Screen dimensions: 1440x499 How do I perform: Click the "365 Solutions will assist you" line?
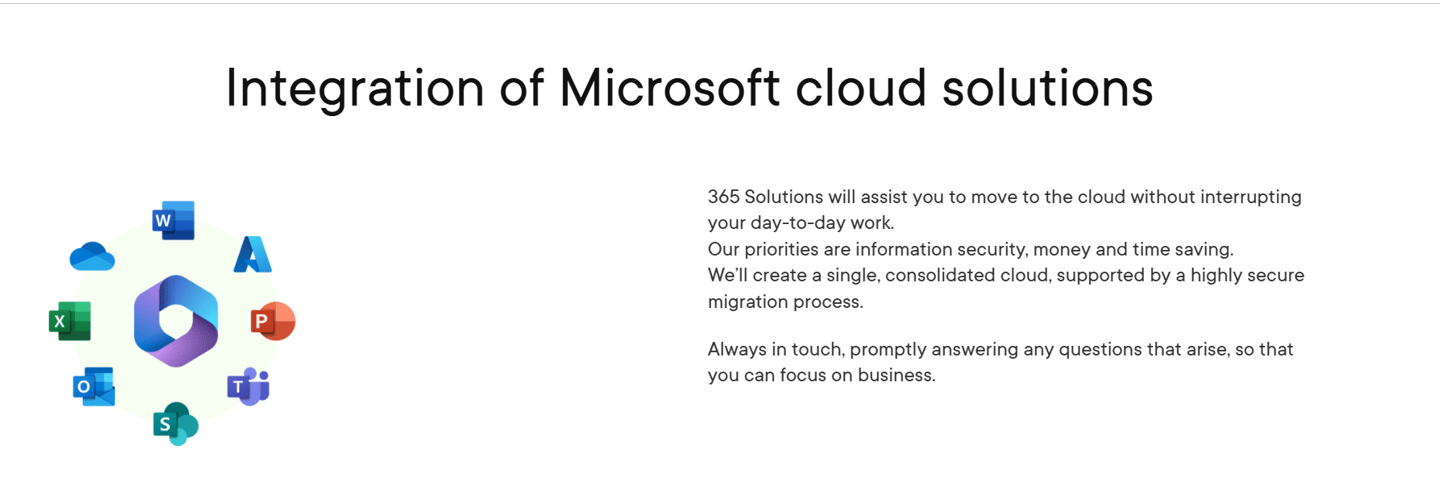click(x=1005, y=197)
